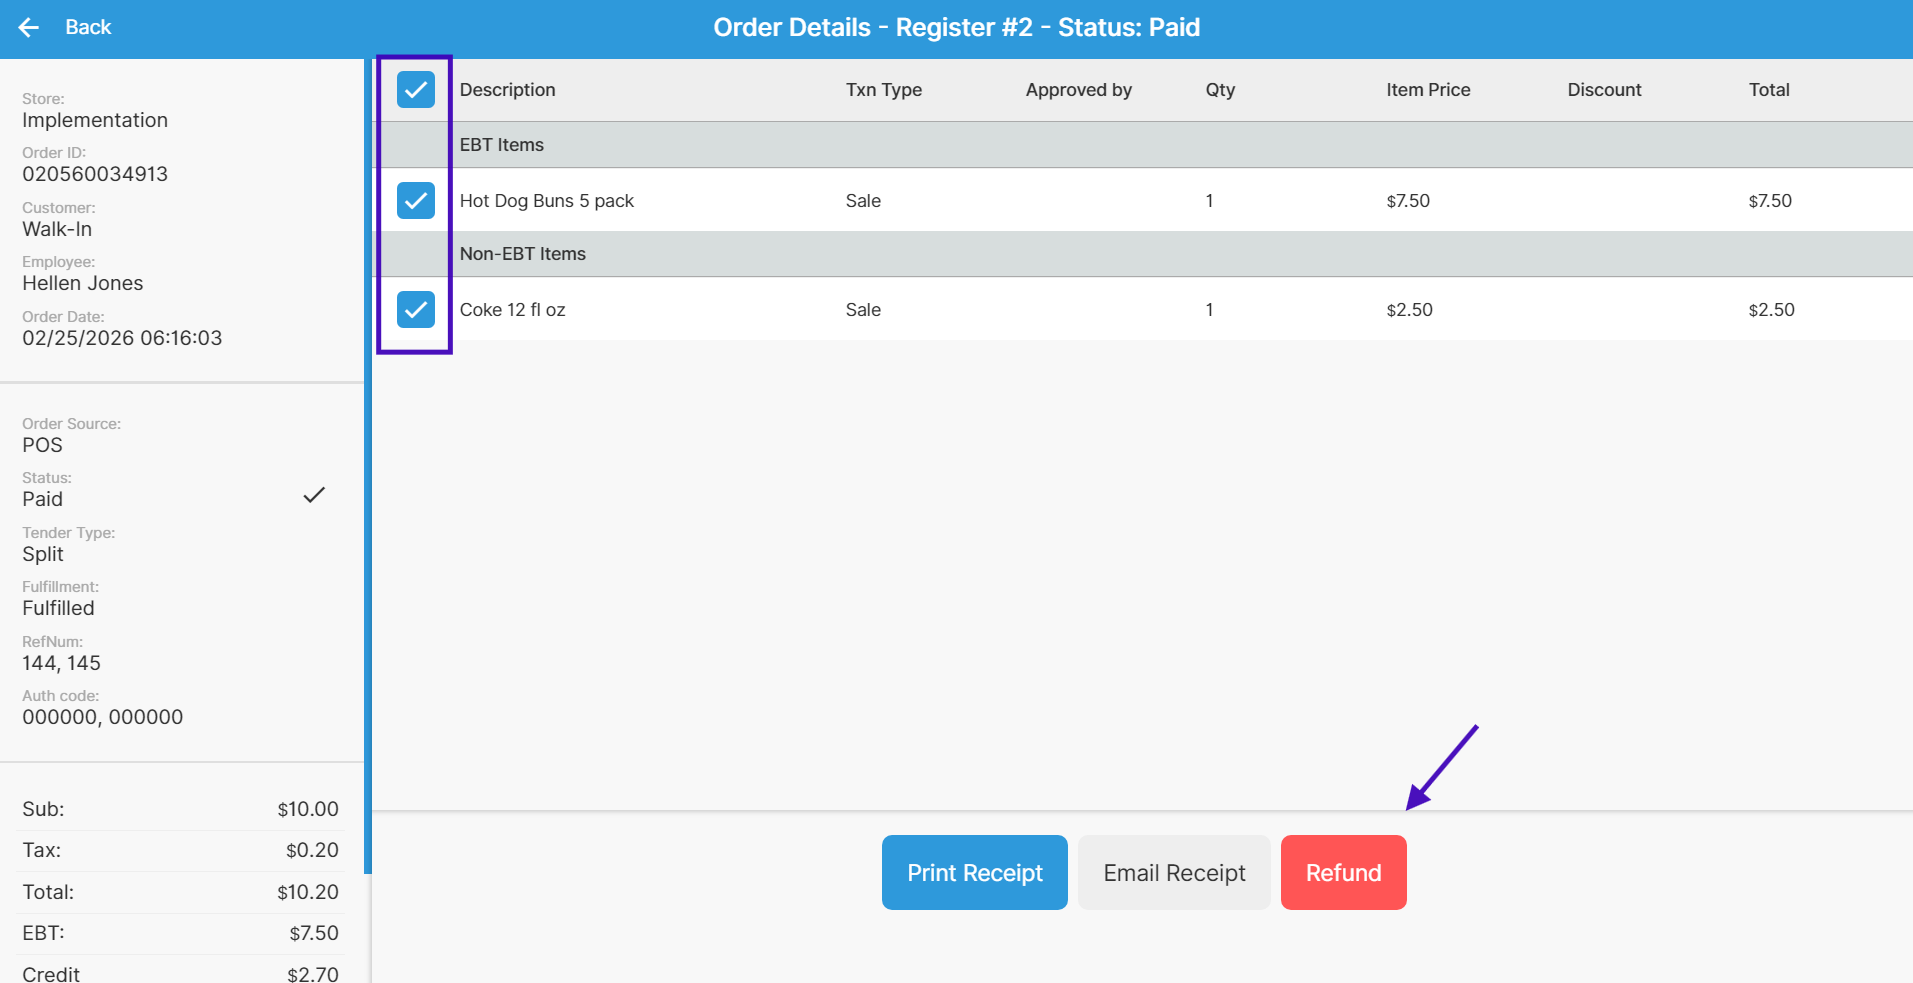Viewport: 1913px width, 983px height.
Task: Toggle the select-all checkbox in header
Action: (x=415, y=90)
